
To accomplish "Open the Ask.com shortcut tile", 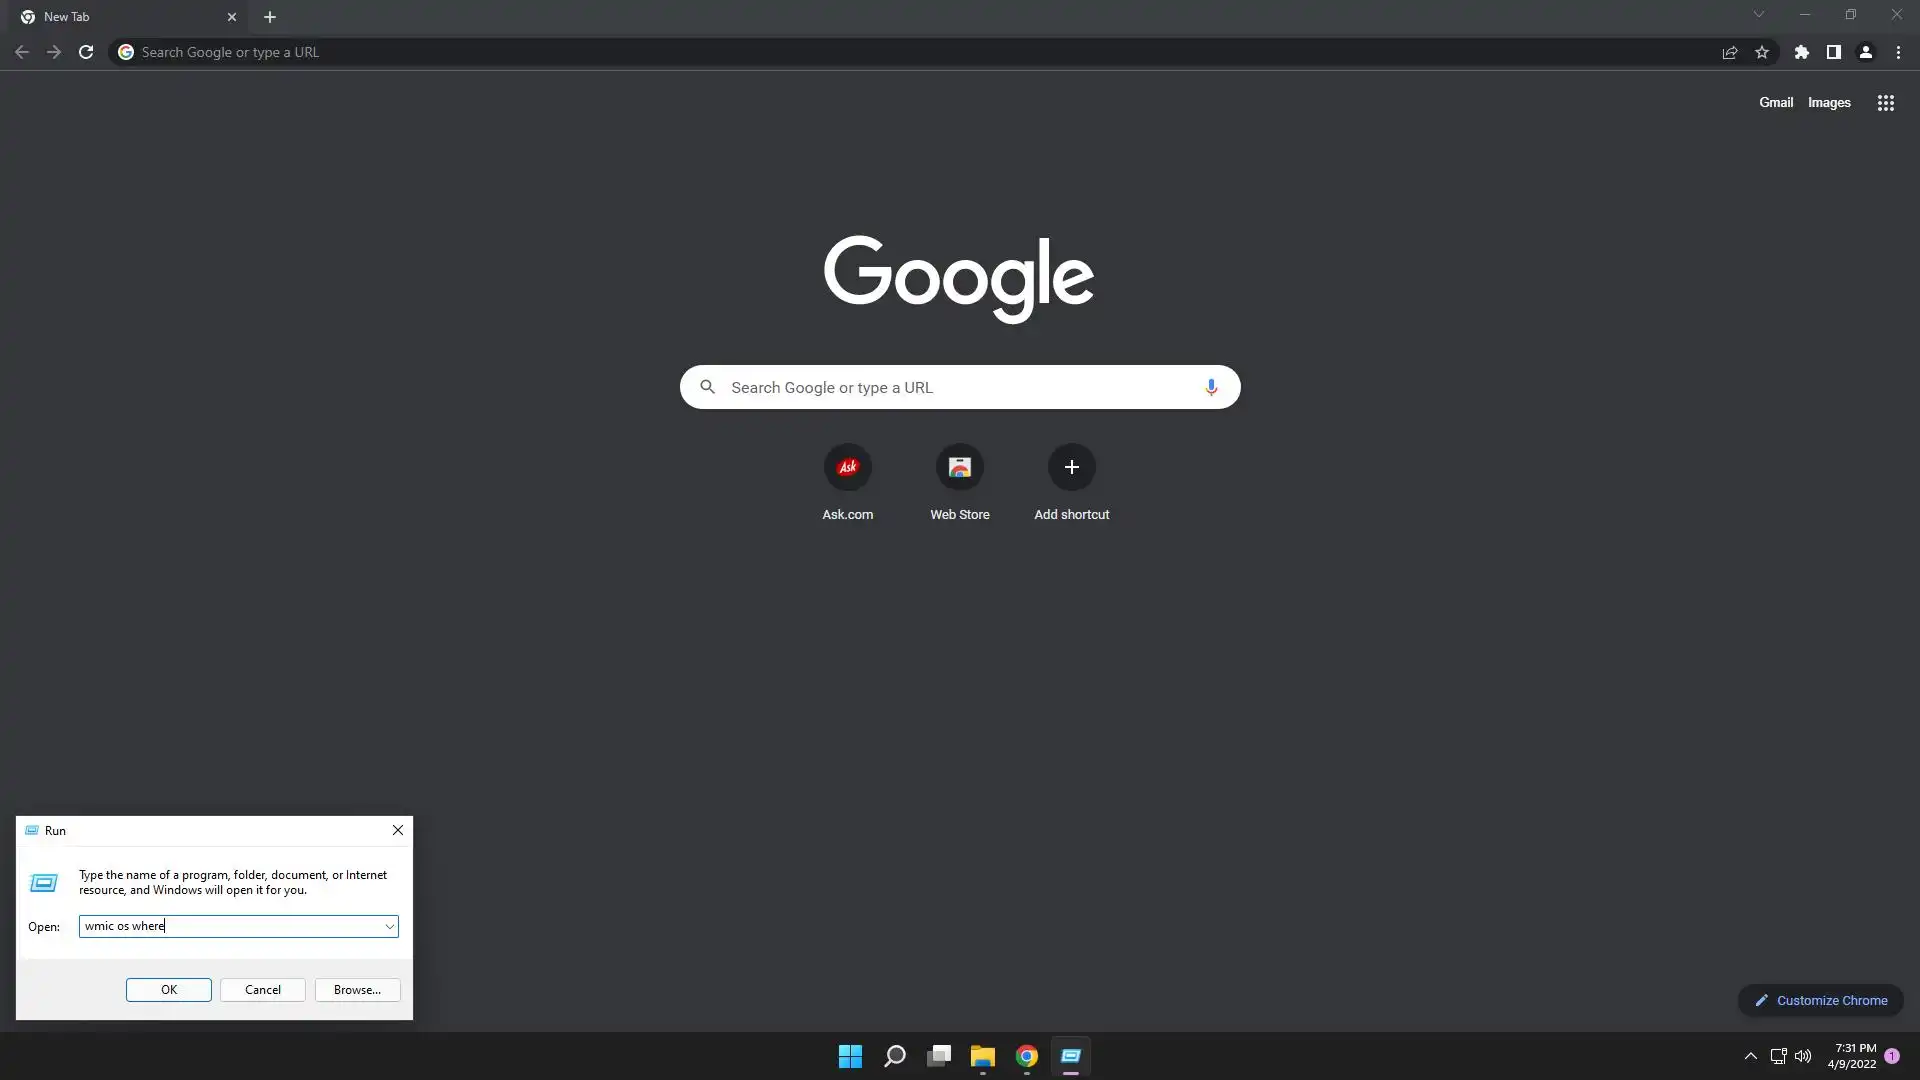I will coord(847,467).
